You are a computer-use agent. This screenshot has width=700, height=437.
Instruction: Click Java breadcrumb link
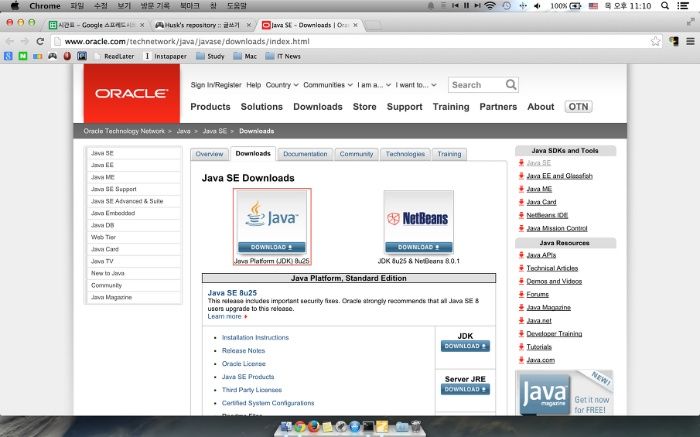[183, 131]
